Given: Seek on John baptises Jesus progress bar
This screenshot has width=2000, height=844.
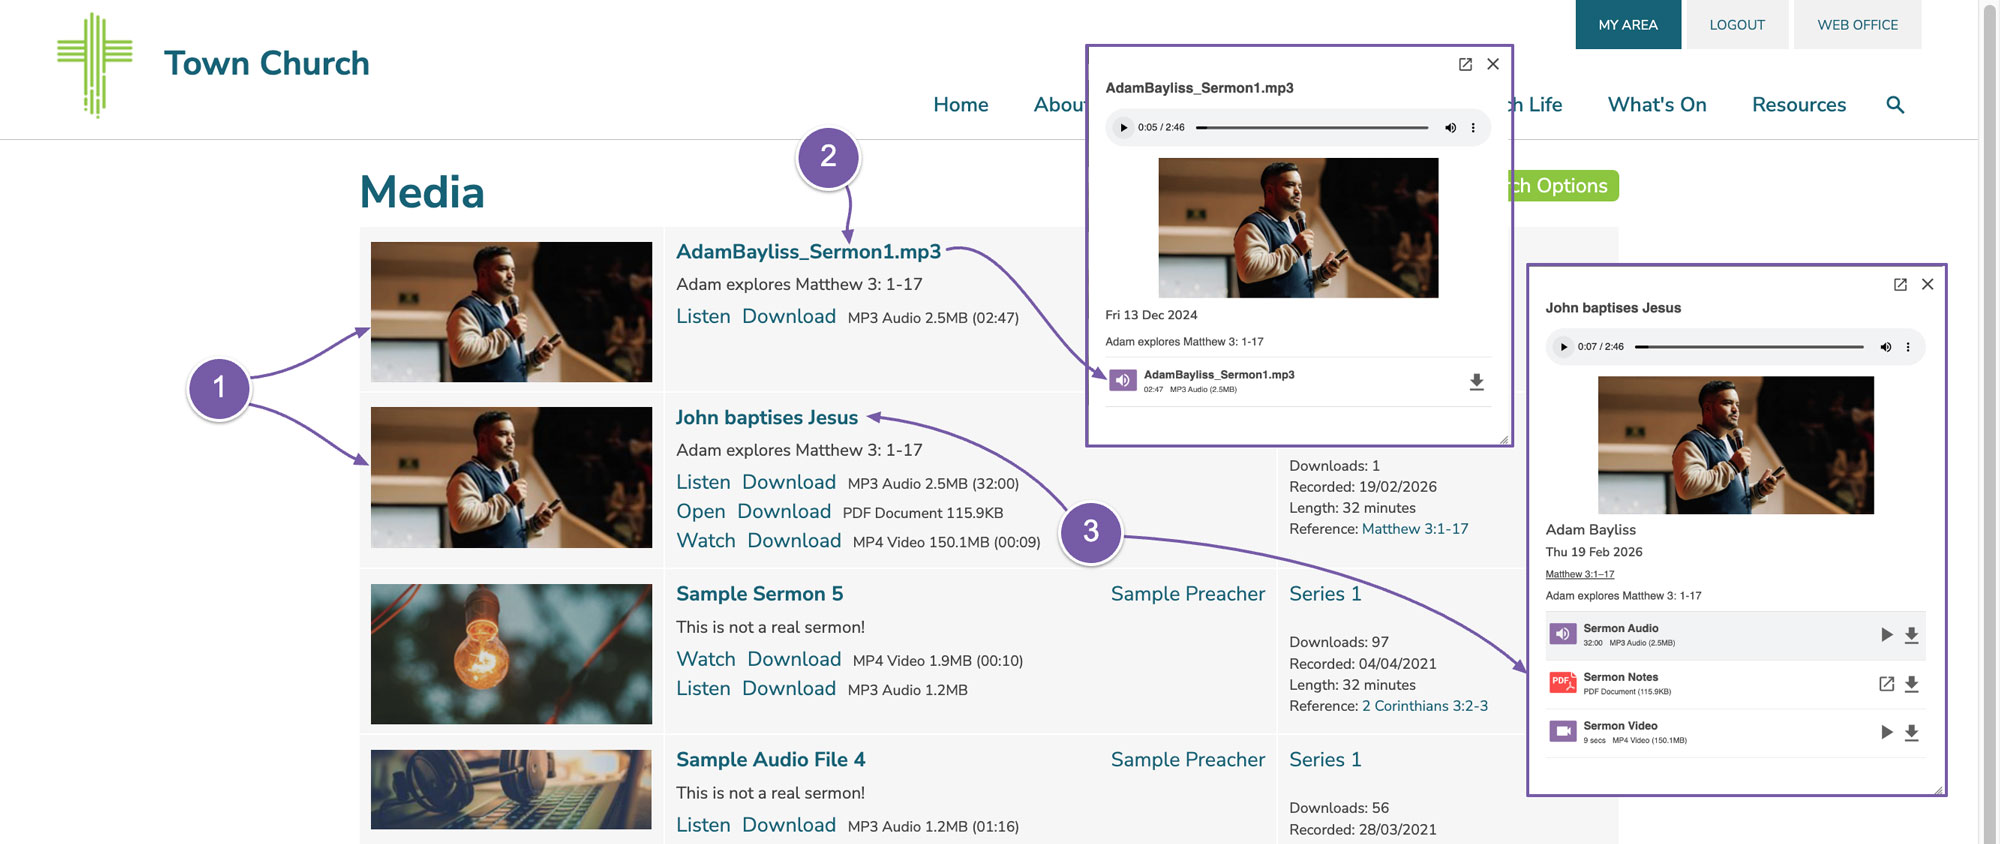Looking at the screenshot, I should [x=1749, y=347].
